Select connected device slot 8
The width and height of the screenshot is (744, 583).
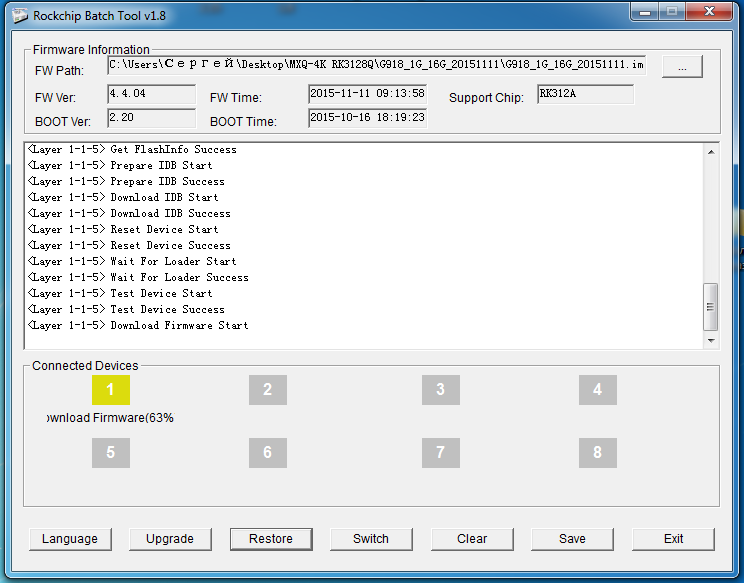(x=598, y=453)
